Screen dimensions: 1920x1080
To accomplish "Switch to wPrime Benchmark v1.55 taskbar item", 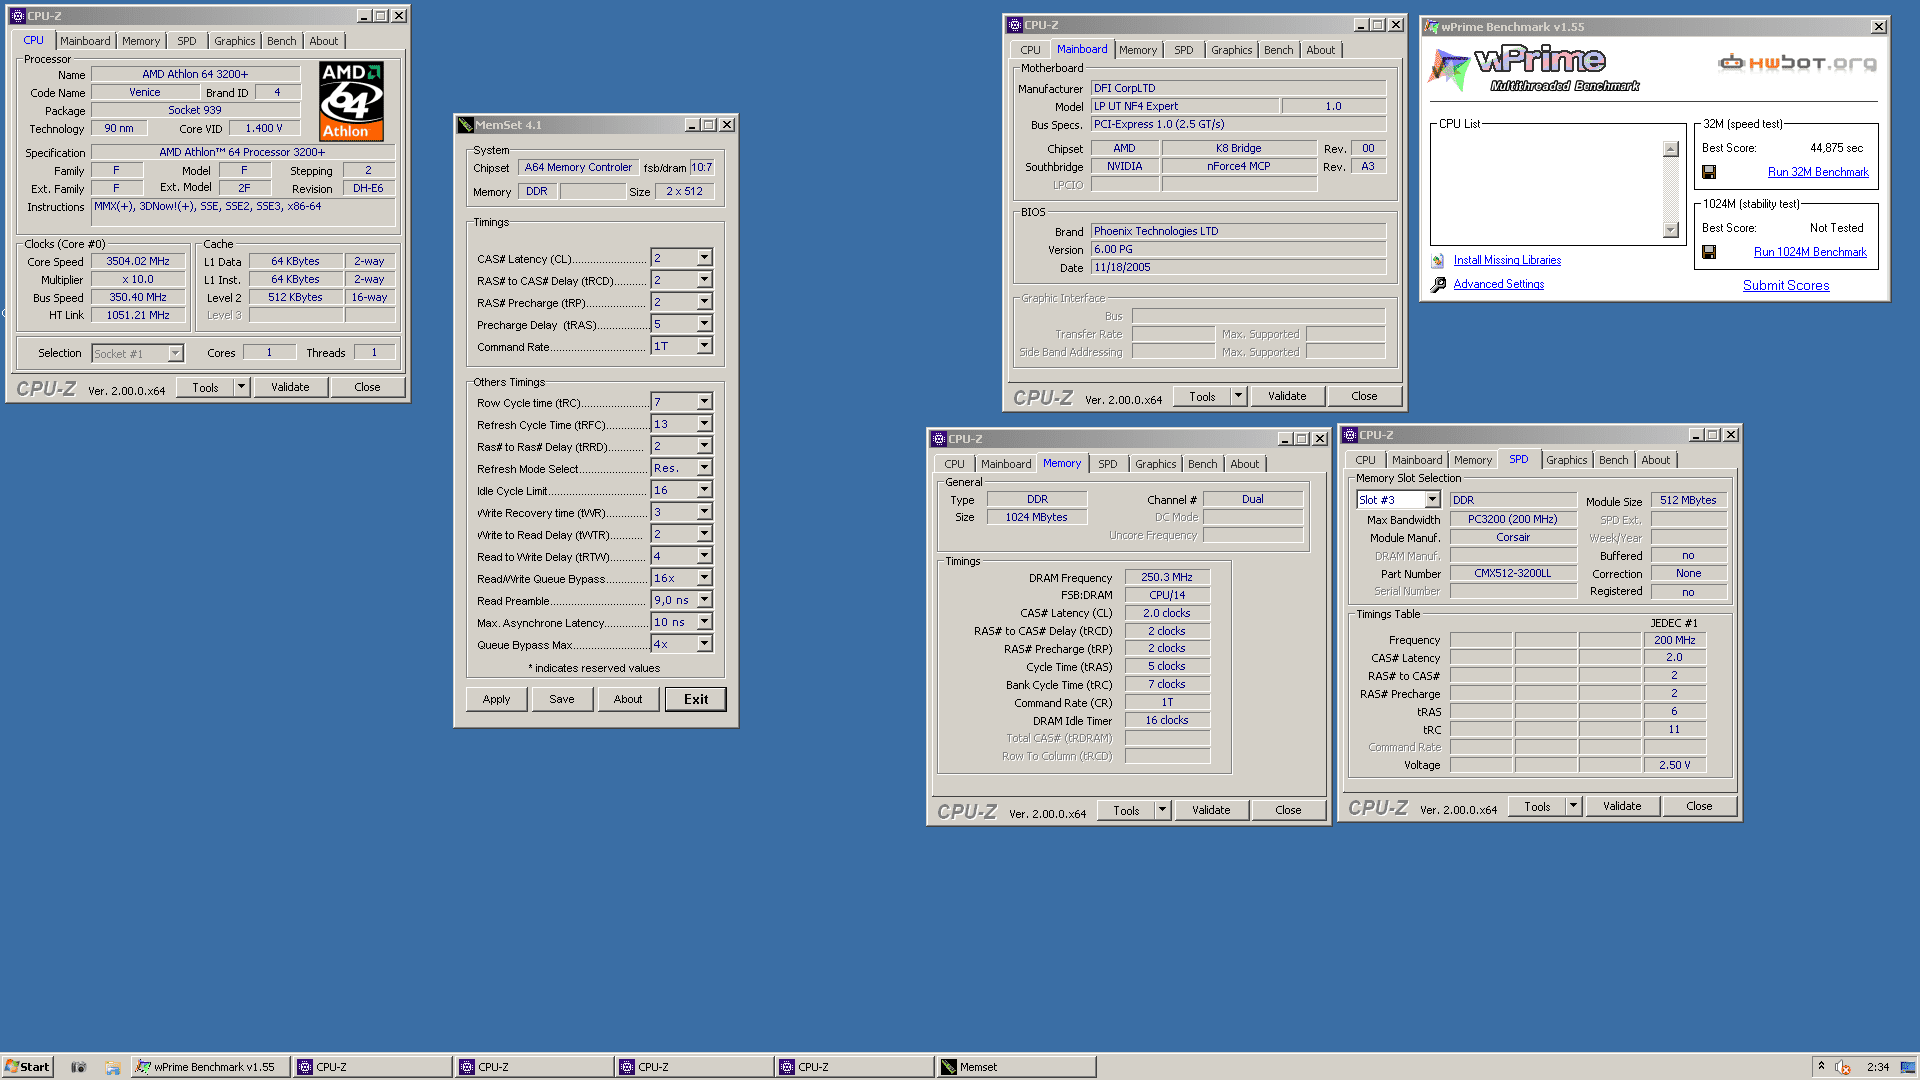I will tap(211, 1067).
